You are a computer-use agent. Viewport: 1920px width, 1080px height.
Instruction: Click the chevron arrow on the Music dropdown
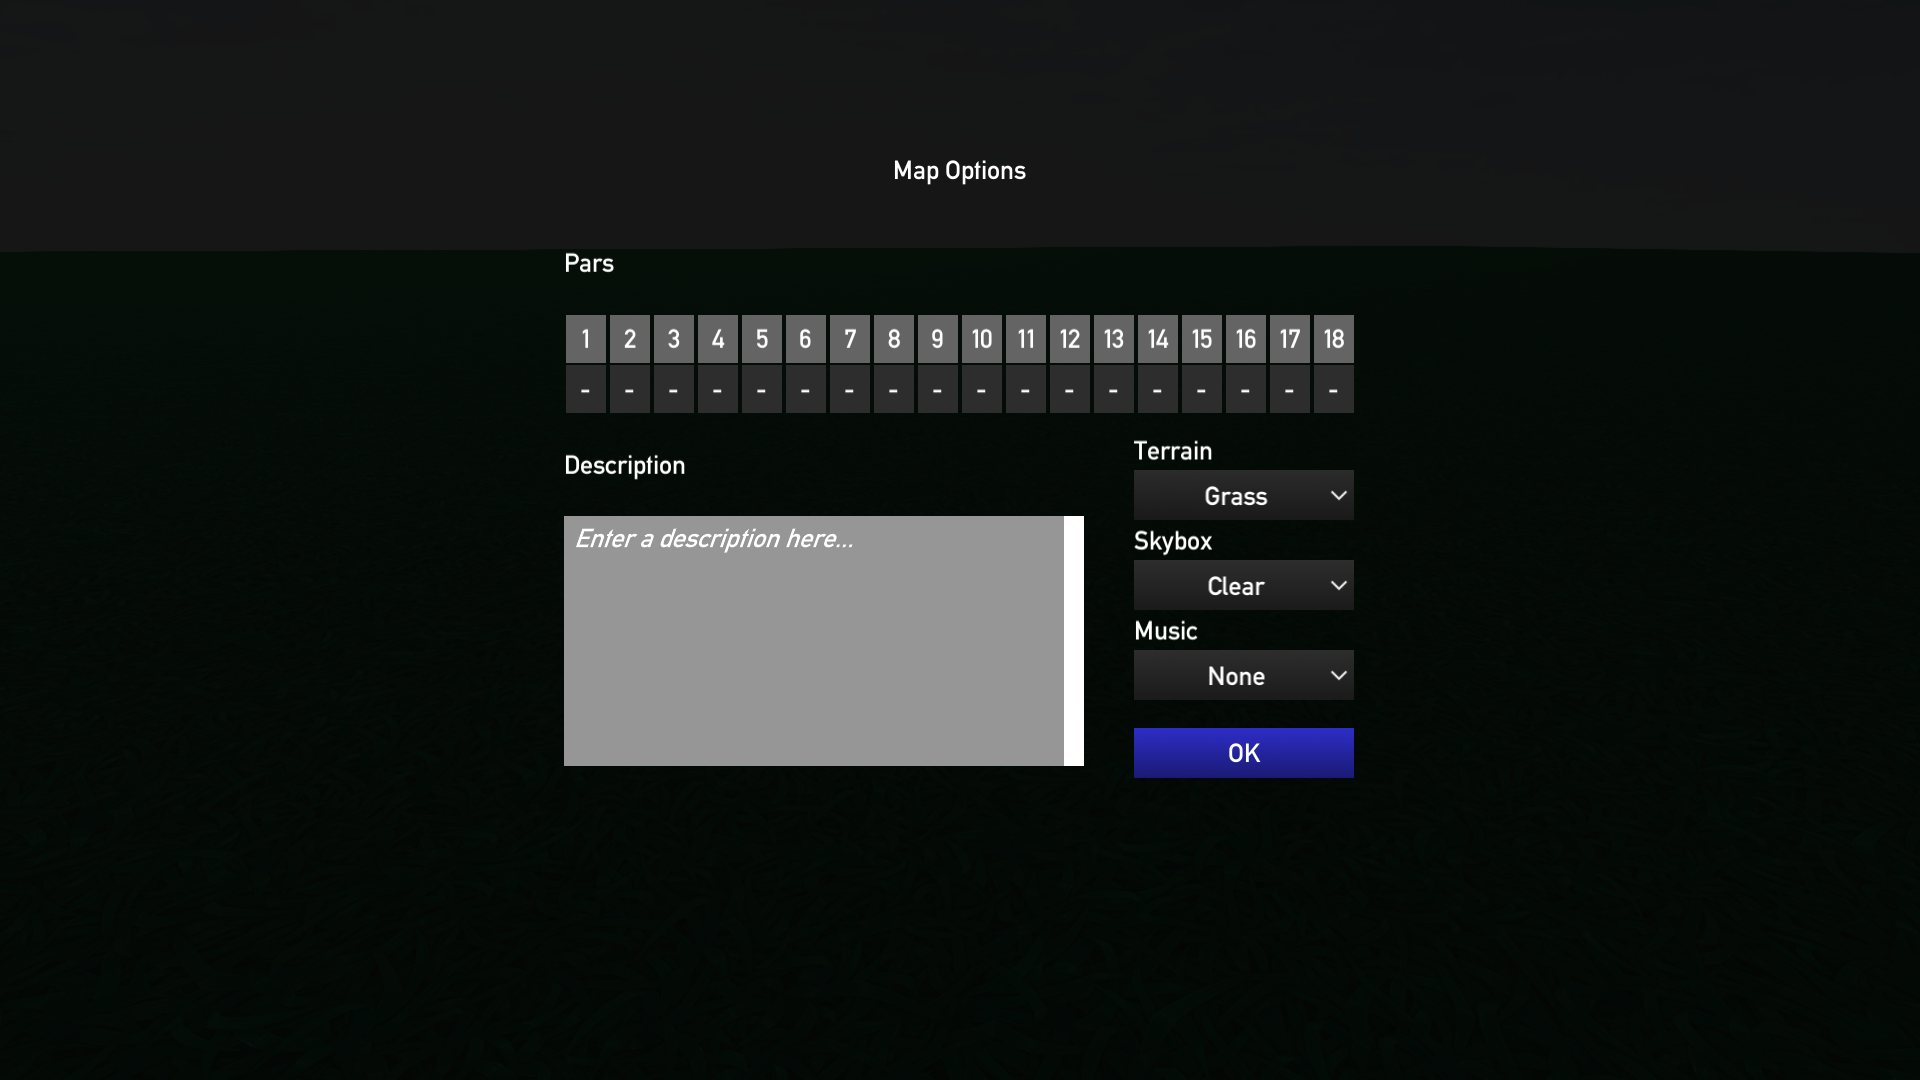point(1339,675)
